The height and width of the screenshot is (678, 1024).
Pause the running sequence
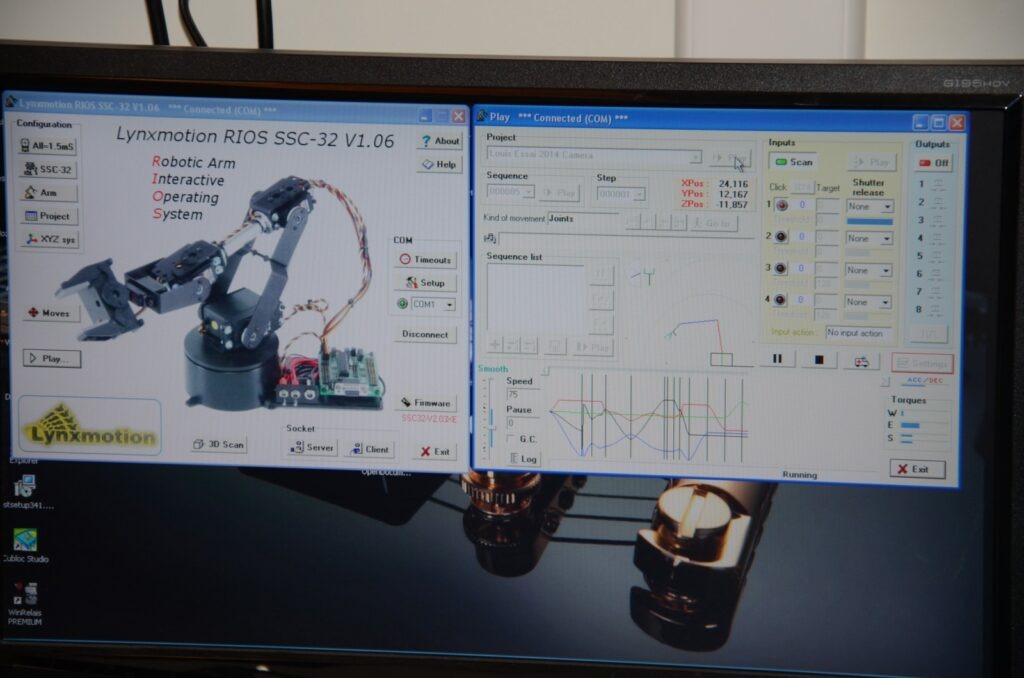click(x=777, y=359)
